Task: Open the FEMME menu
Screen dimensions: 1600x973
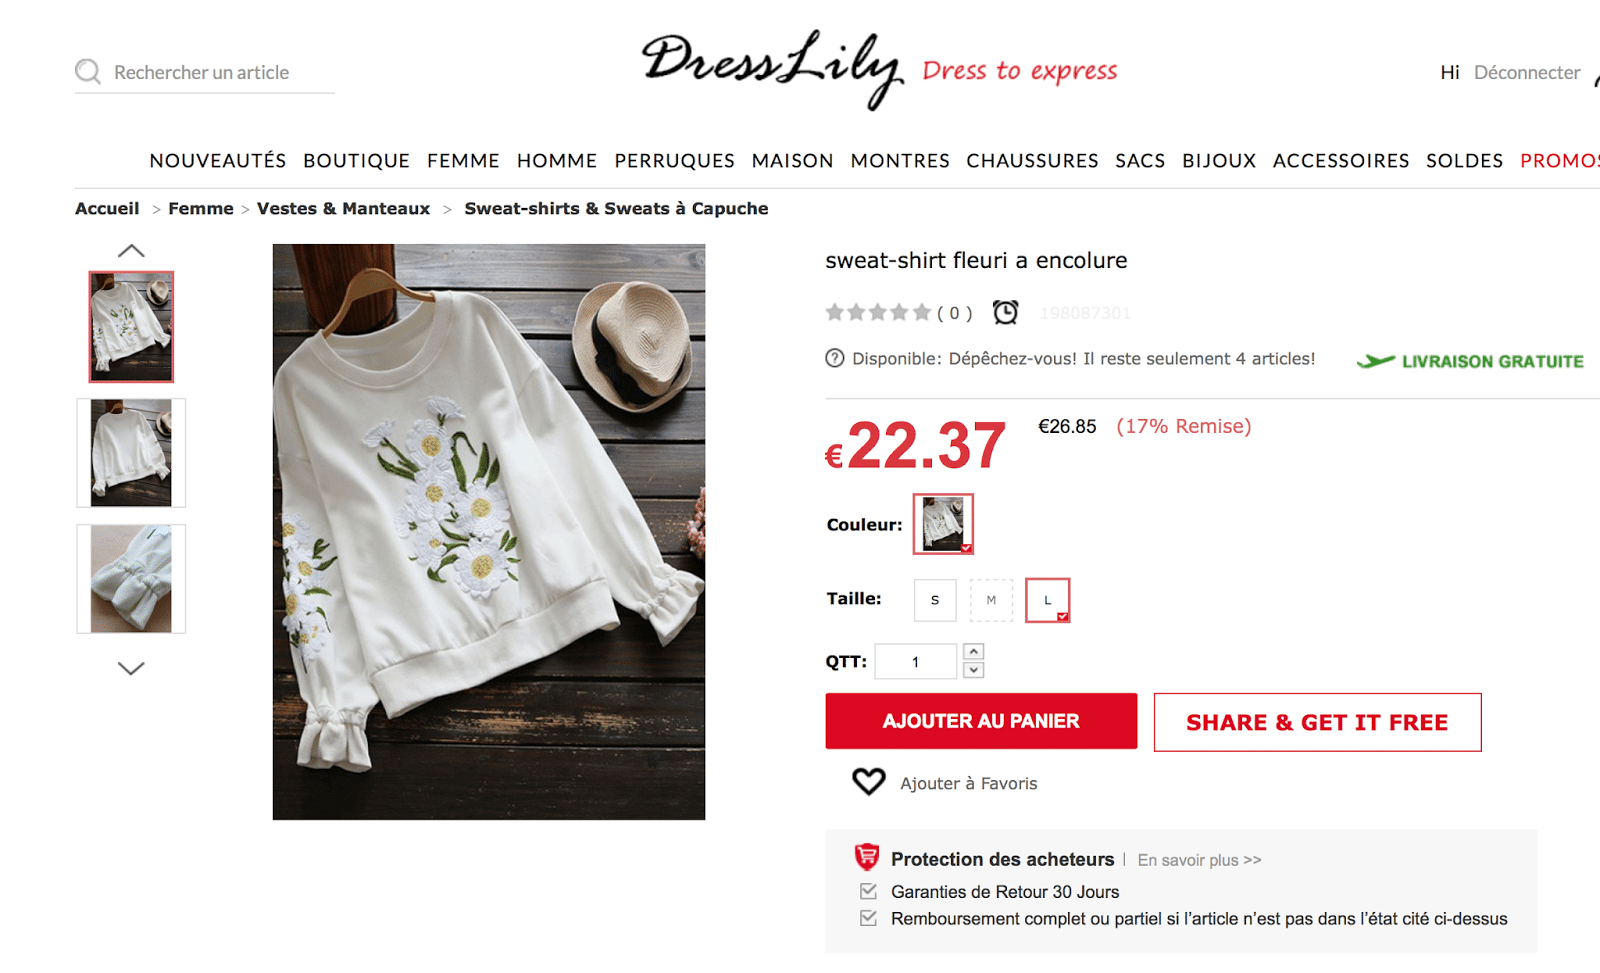Action: pyautogui.click(x=463, y=161)
